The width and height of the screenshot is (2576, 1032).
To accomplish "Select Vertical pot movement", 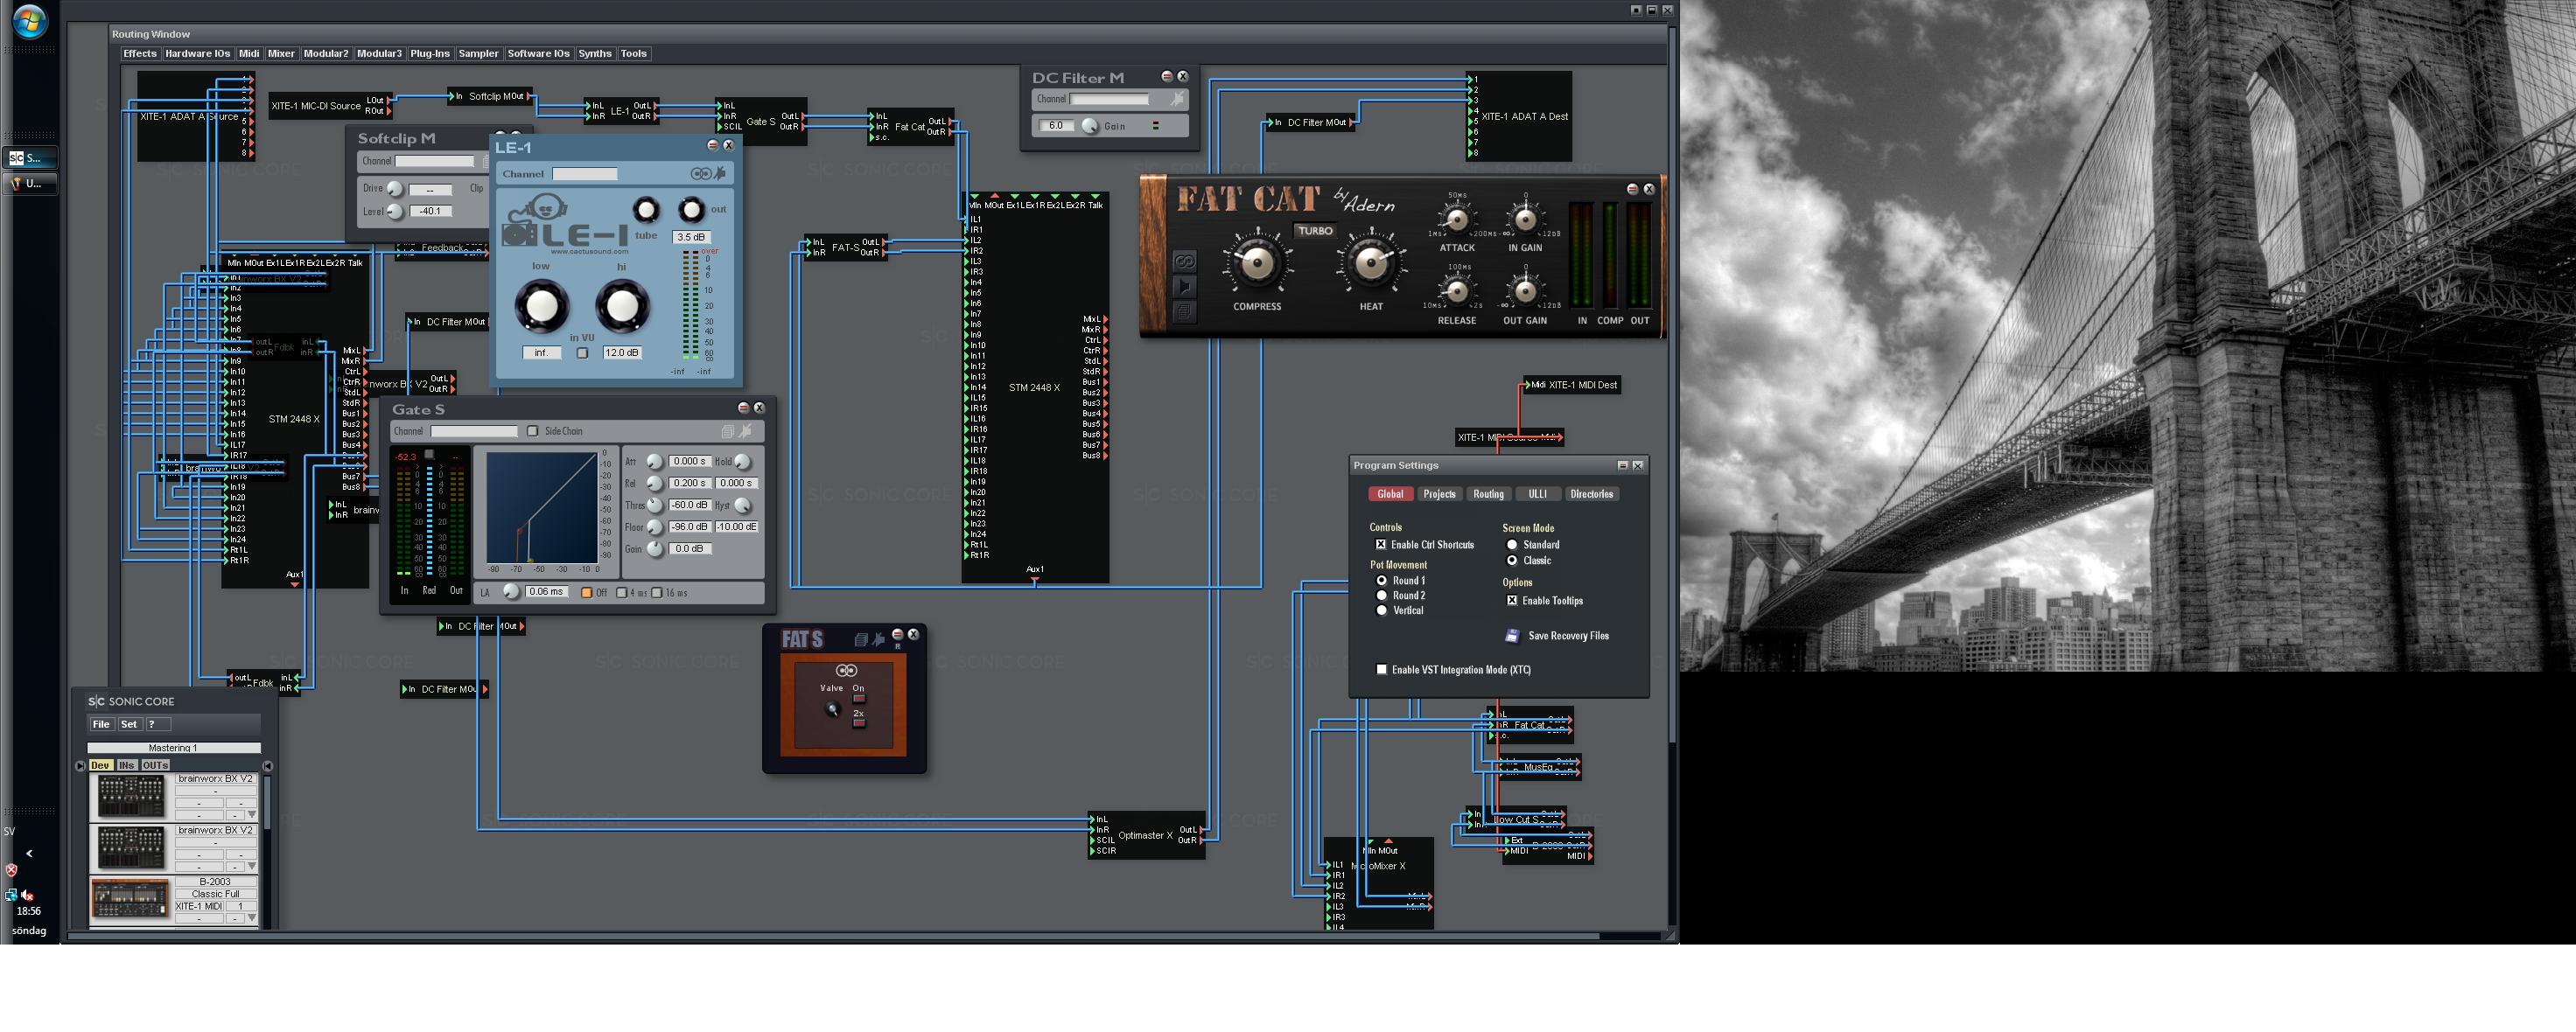I will [1382, 610].
